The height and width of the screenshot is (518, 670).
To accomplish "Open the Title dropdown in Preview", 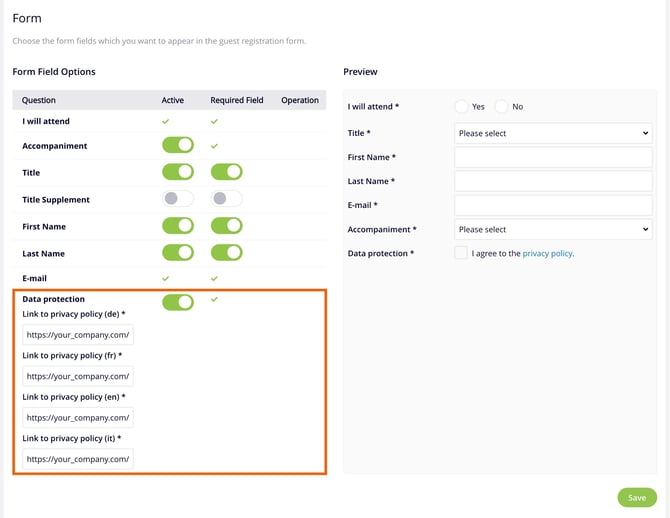I will point(552,133).
